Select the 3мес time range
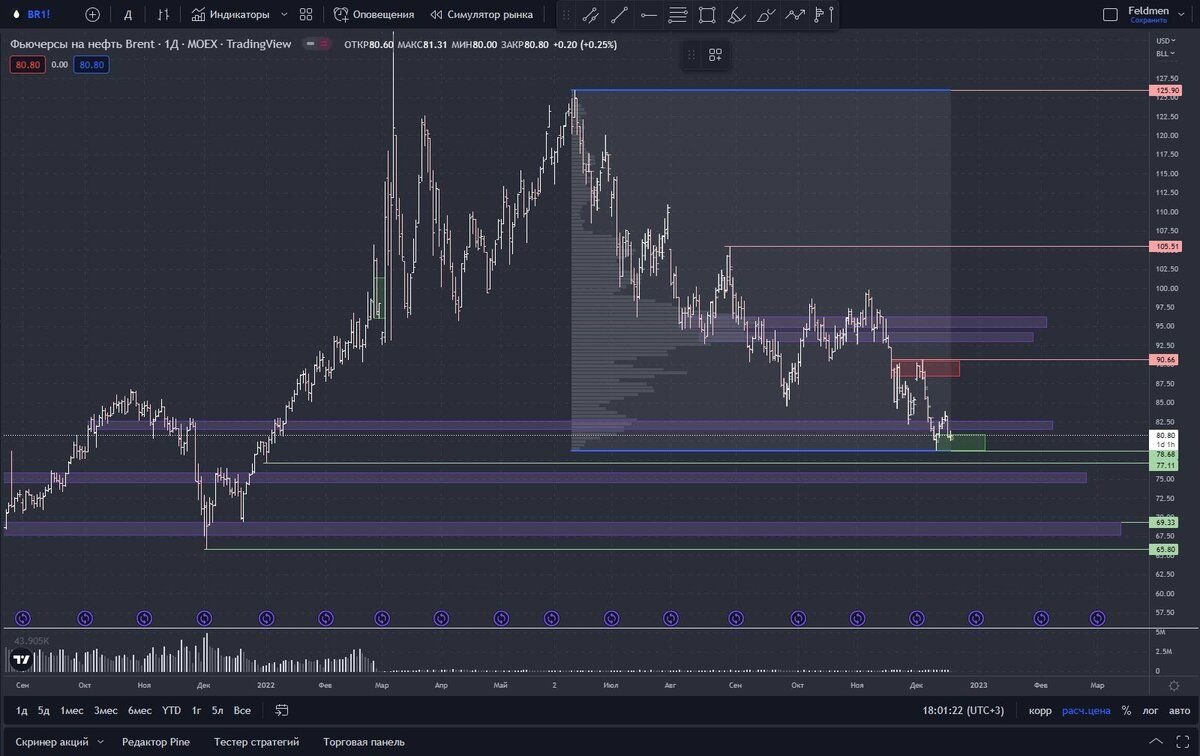 pyautogui.click(x=105, y=711)
